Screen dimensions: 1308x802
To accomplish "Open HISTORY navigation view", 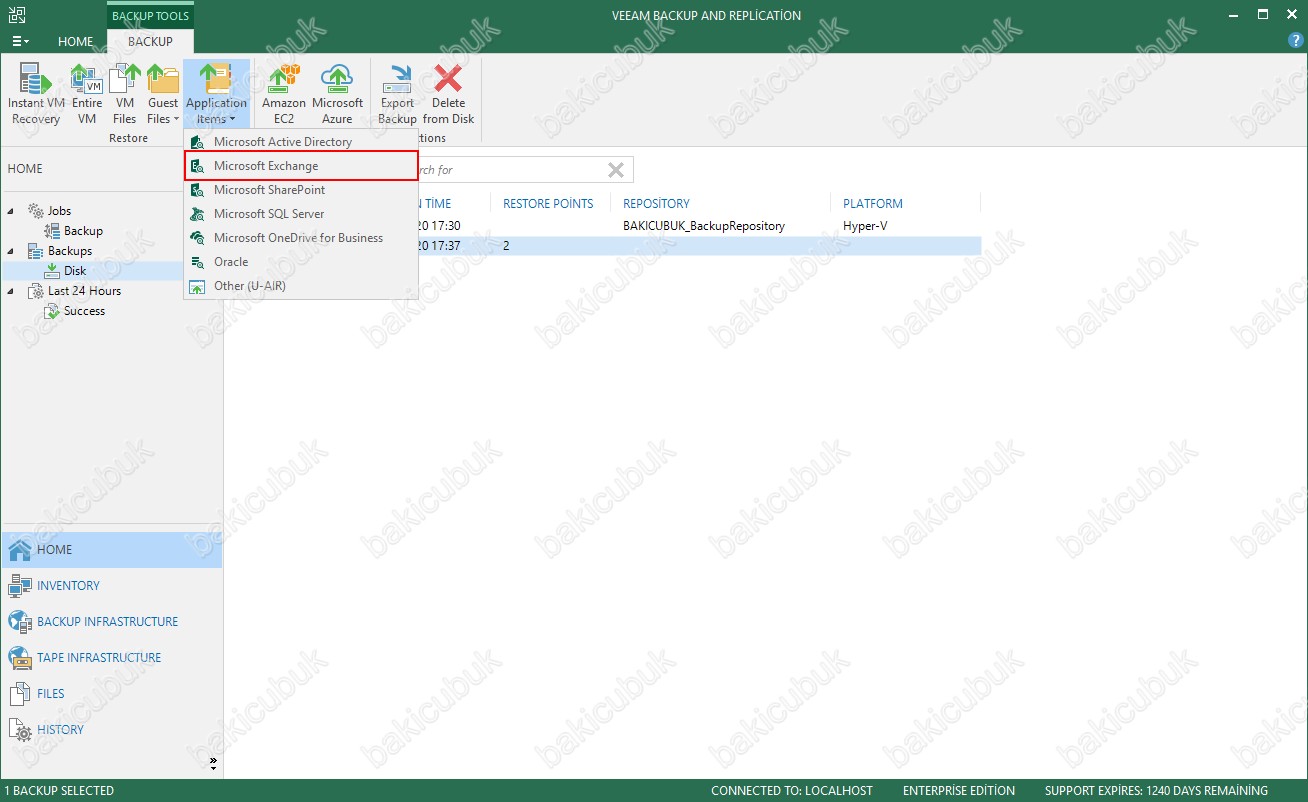I will click(x=111, y=730).
